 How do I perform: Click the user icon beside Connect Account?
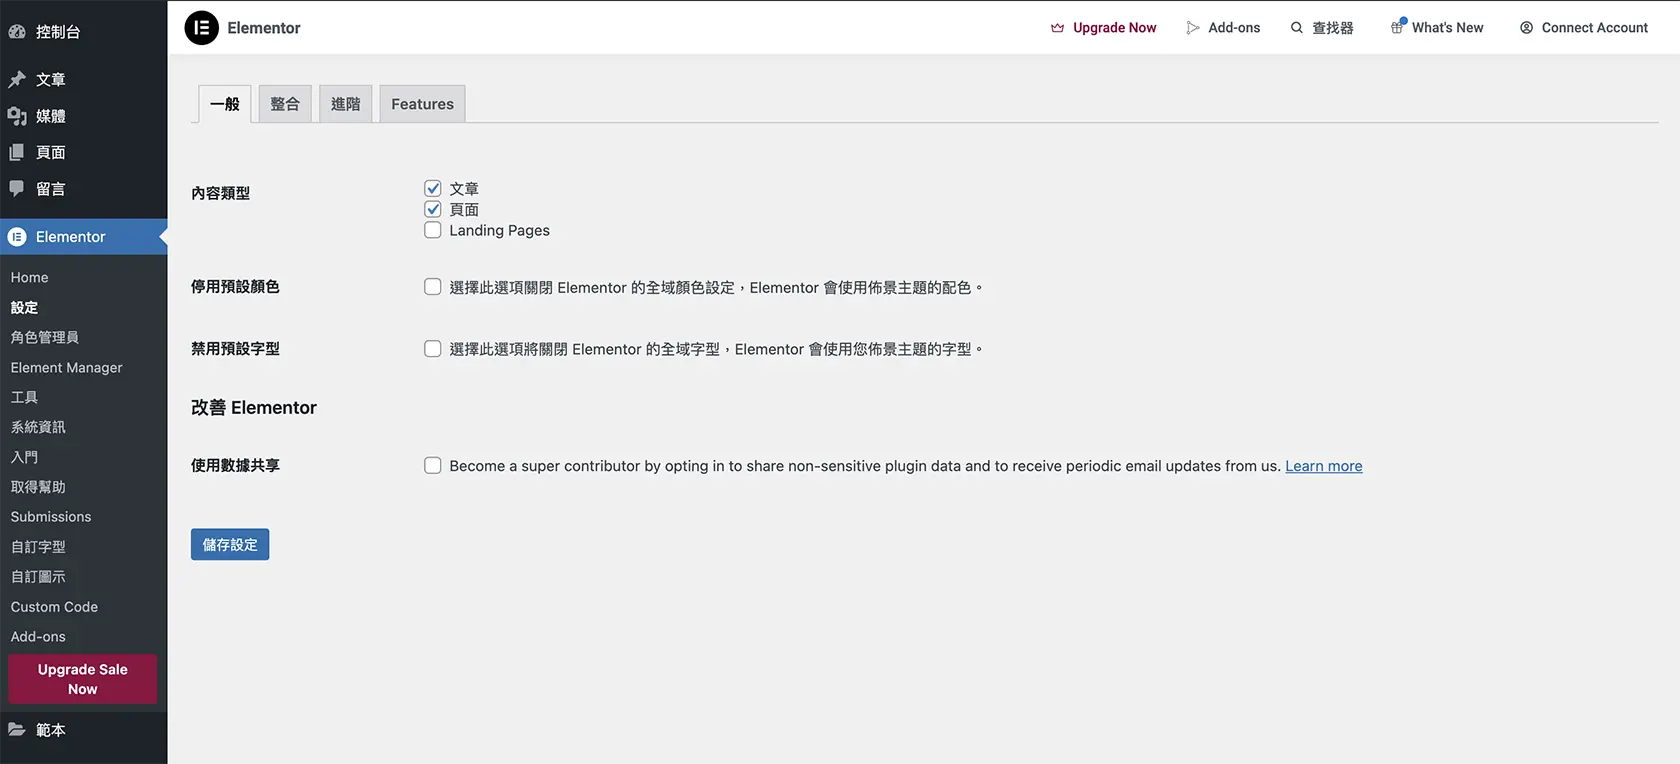(1526, 28)
